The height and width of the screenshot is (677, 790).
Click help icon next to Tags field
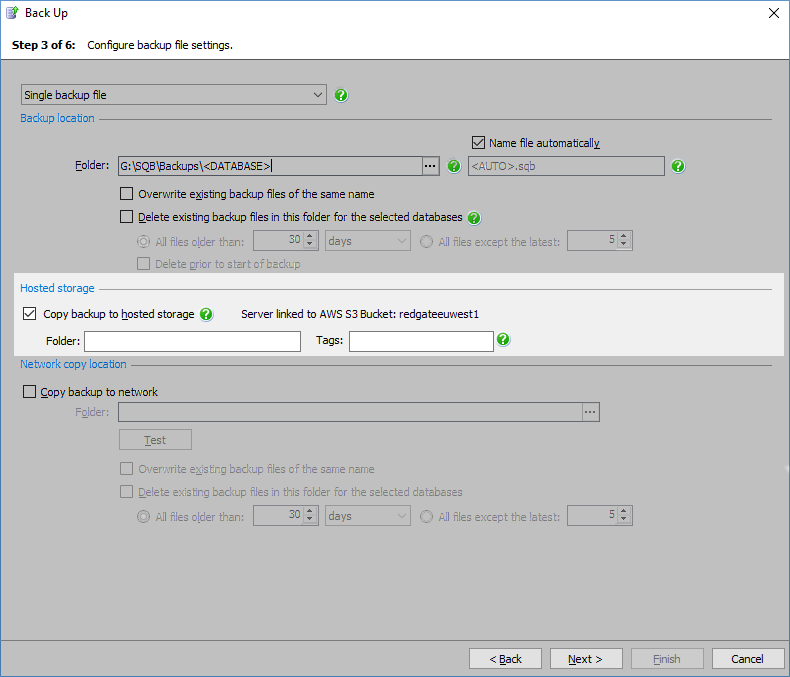tap(504, 340)
